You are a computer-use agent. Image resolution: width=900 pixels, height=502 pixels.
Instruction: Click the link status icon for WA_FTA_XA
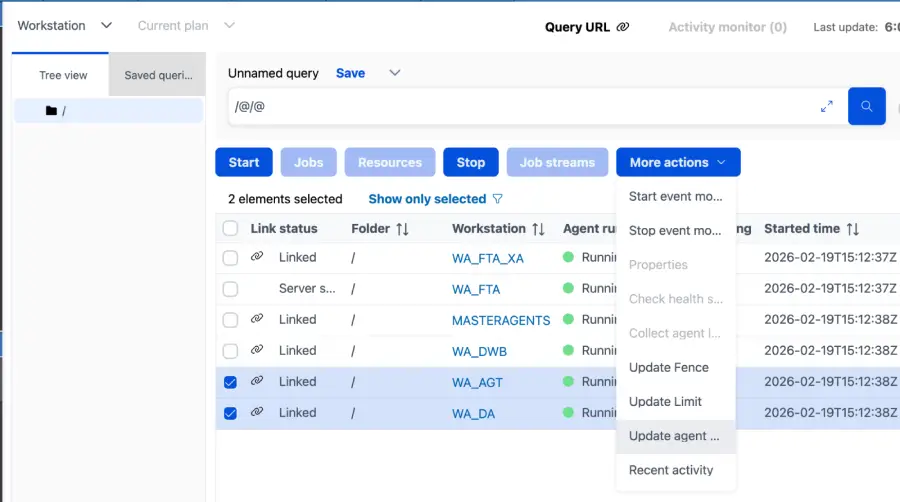click(257, 257)
